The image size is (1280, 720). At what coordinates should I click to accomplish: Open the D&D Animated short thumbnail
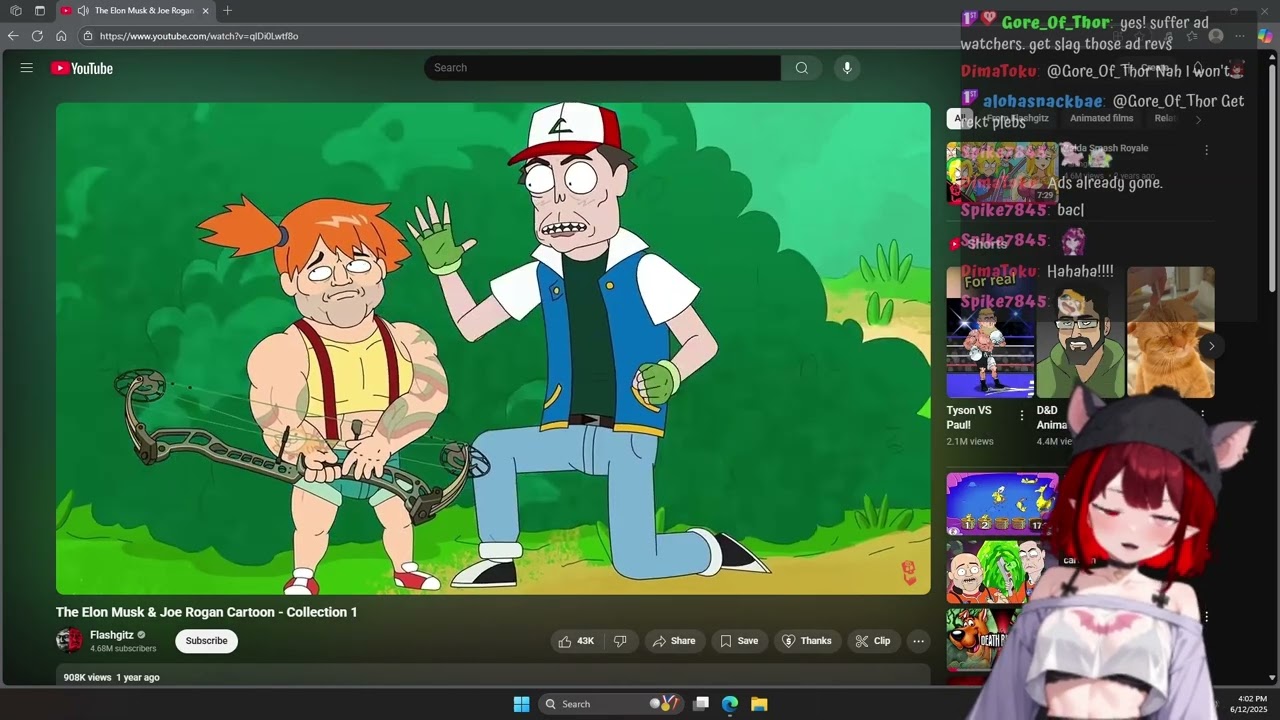tap(1080, 332)
